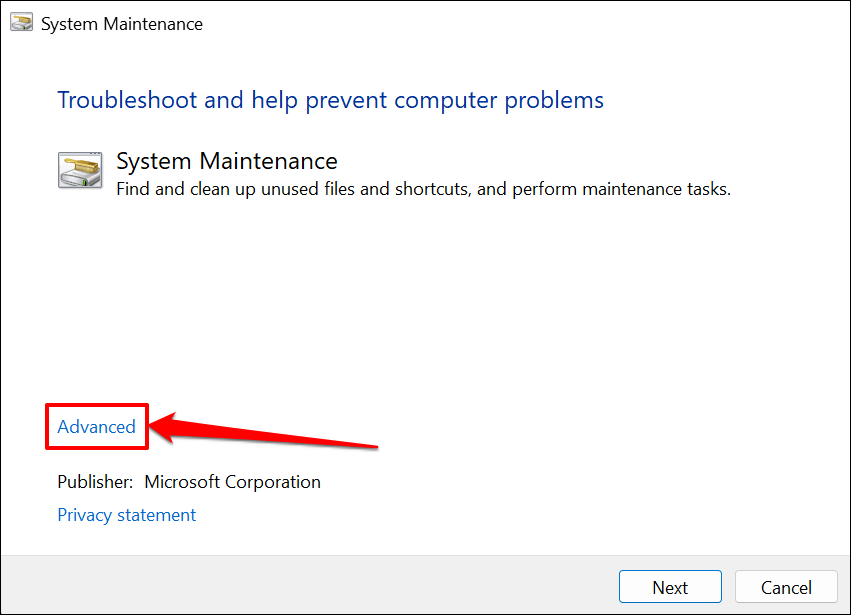Click the "System Maintenance" window title text

(122, 24)
